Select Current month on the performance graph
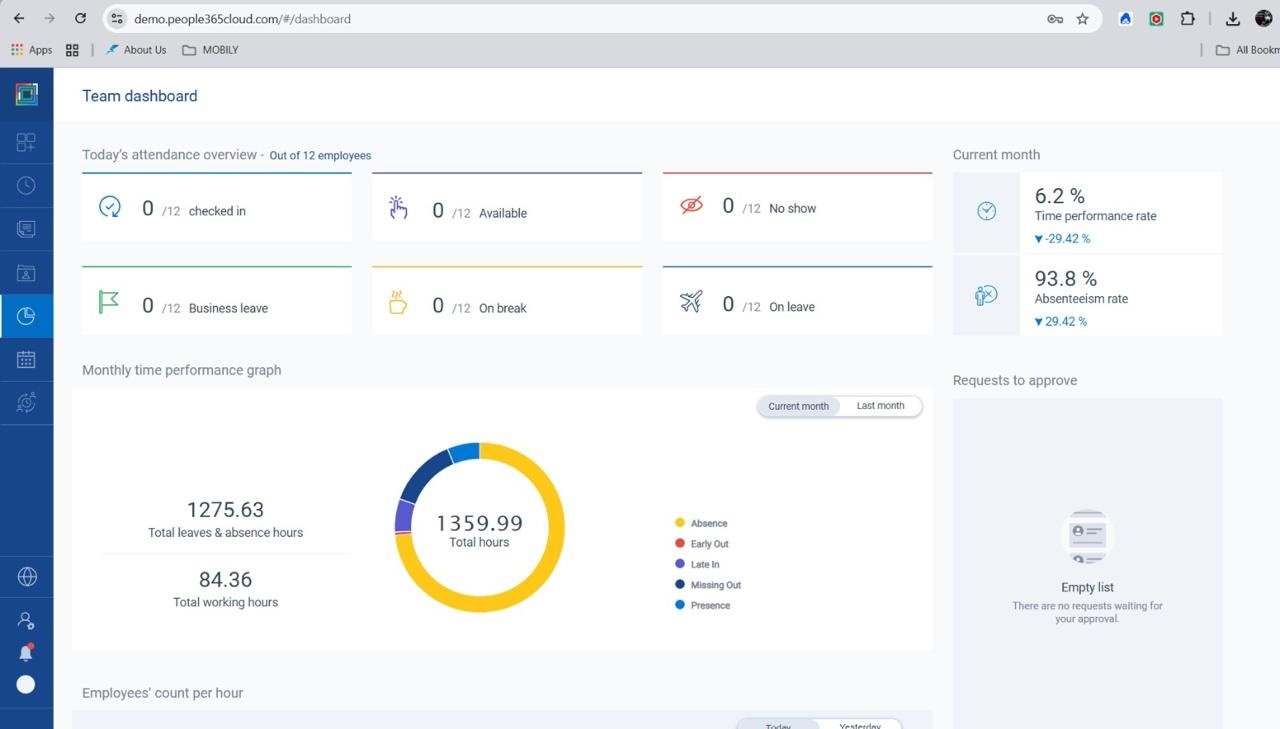Viewport: 1280px width, 729px height. 798,406
